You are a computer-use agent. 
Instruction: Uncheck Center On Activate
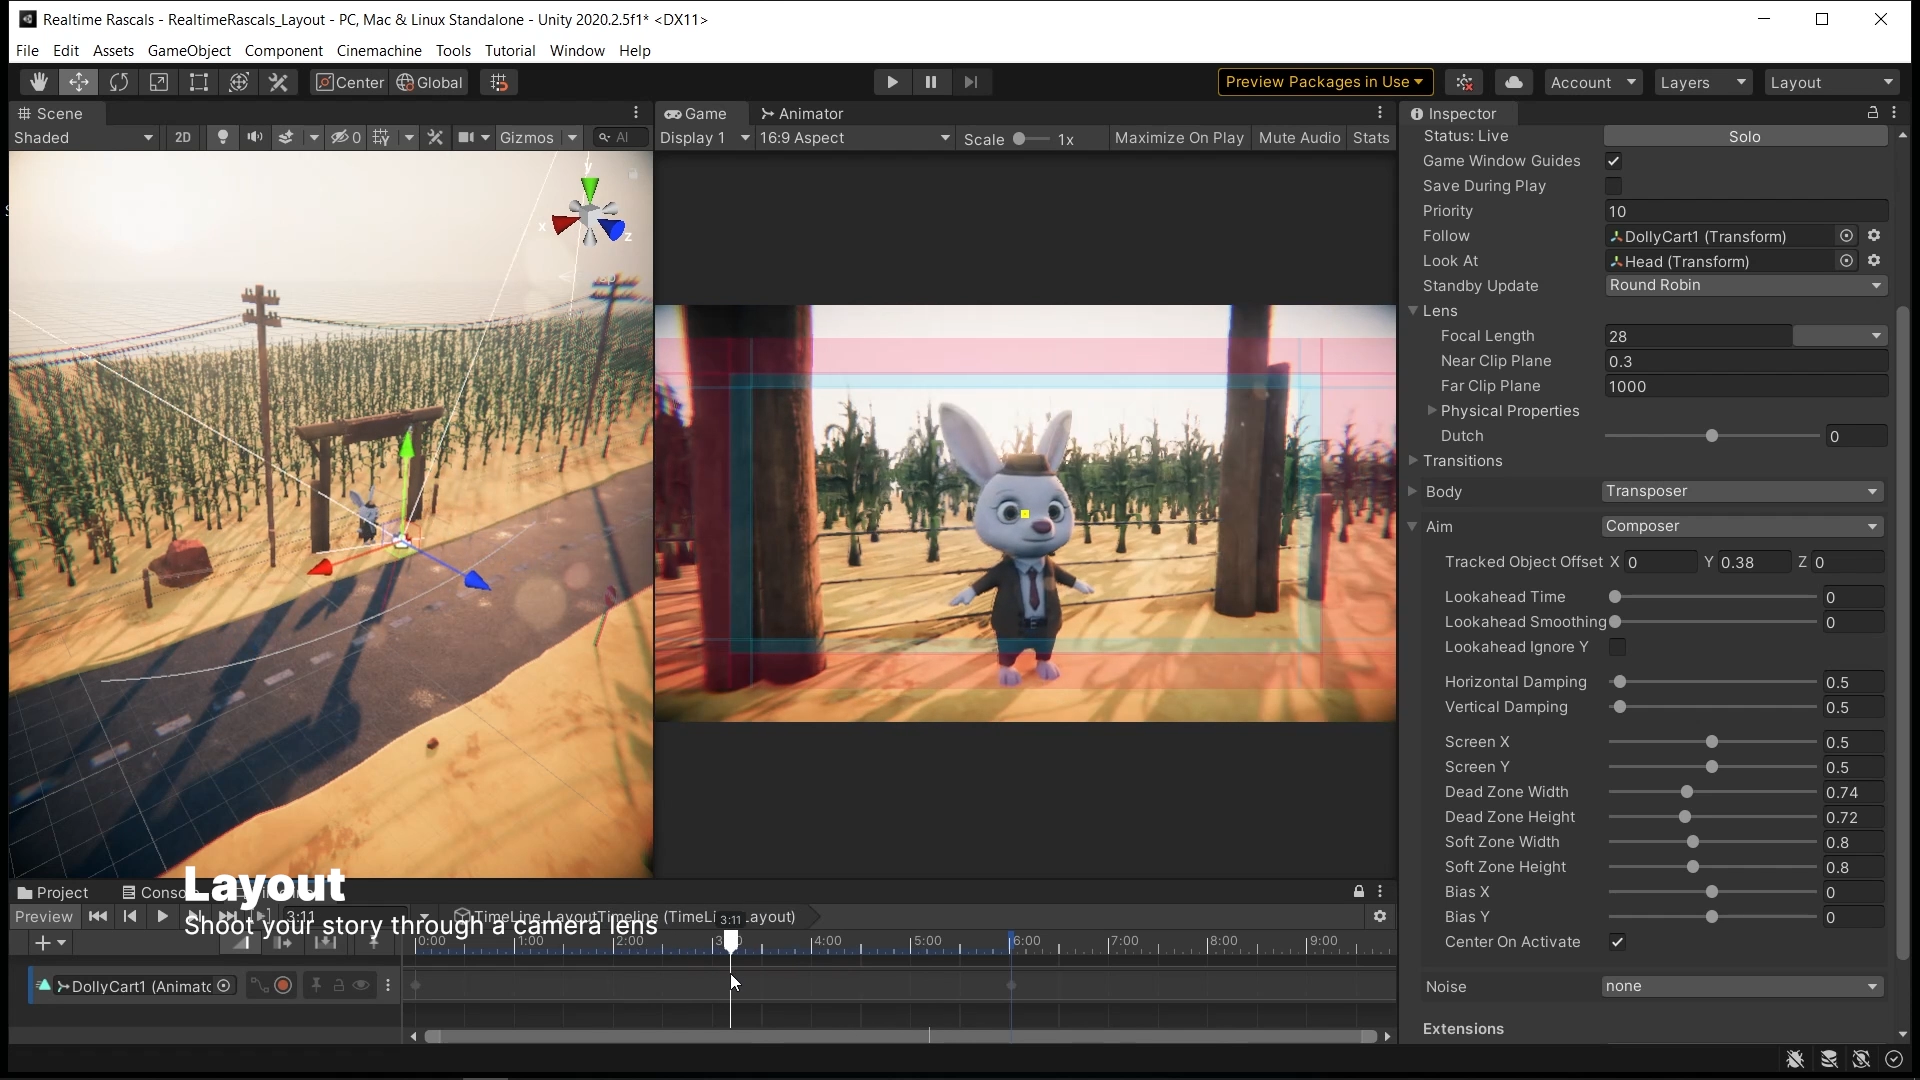1617,942
